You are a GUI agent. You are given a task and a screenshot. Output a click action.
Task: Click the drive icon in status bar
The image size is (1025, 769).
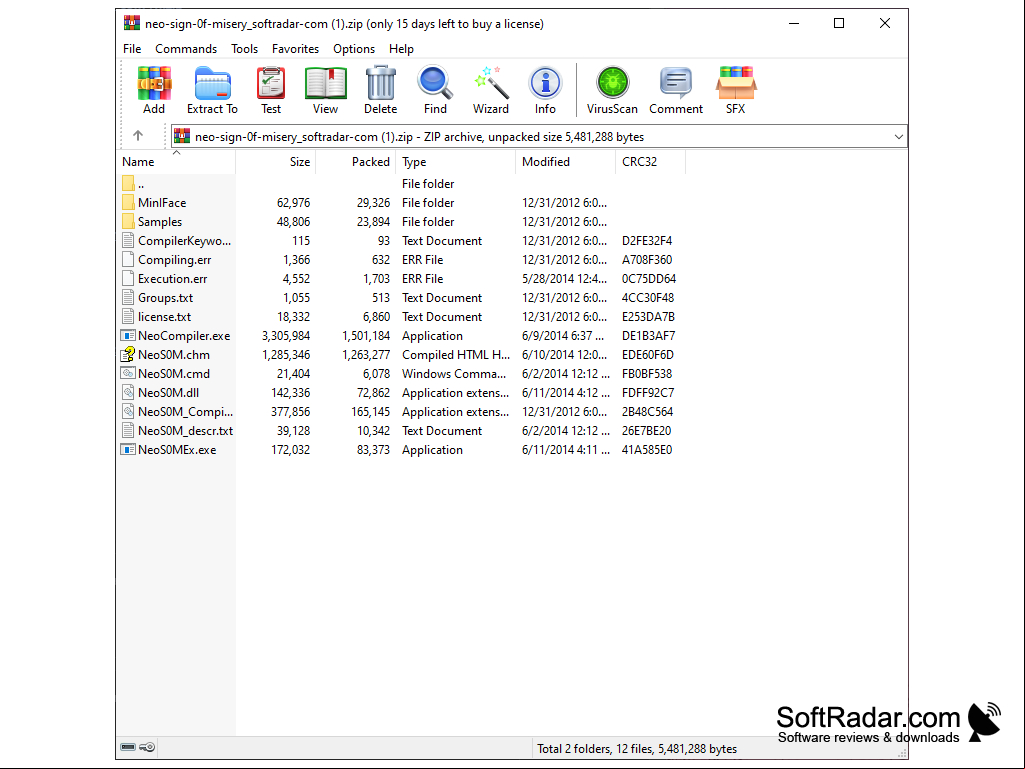point(128,747)
